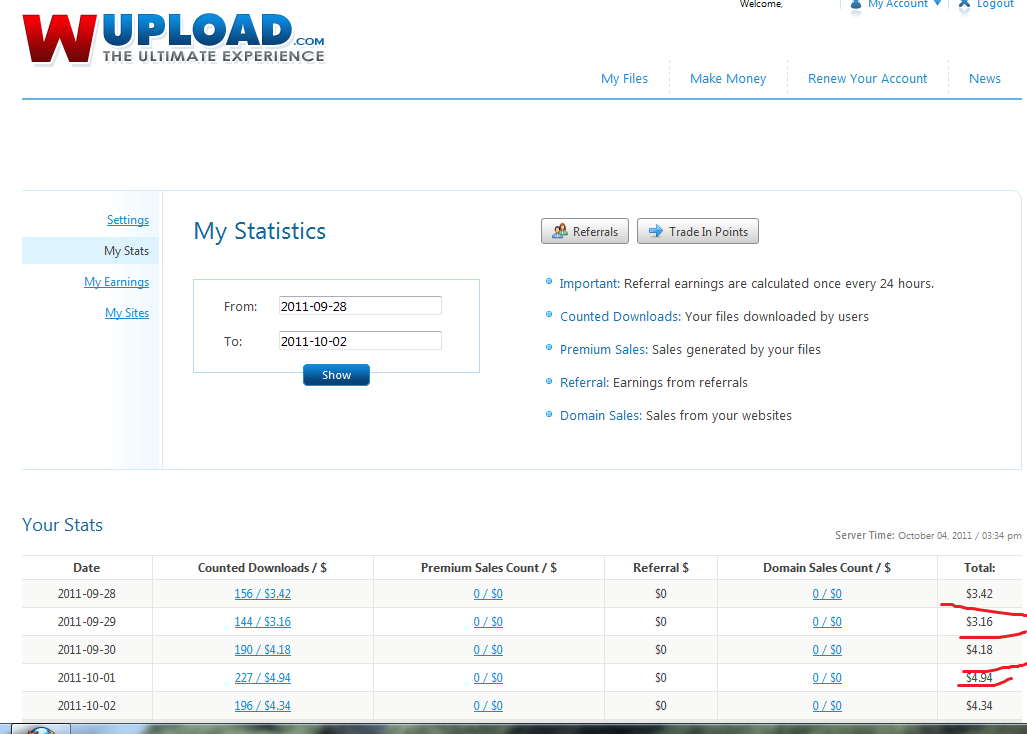Image resolution: width=1027 pixels, height=734 pixels.
Task: Click the My Statistics heading
Action: (259, 231)
